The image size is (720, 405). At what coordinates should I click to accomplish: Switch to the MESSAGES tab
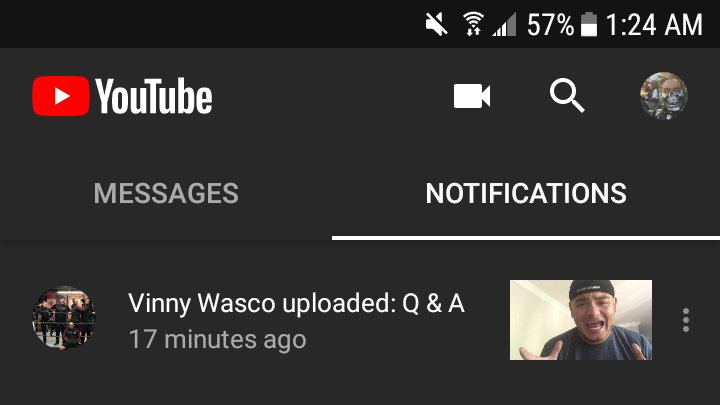[166, 193]
